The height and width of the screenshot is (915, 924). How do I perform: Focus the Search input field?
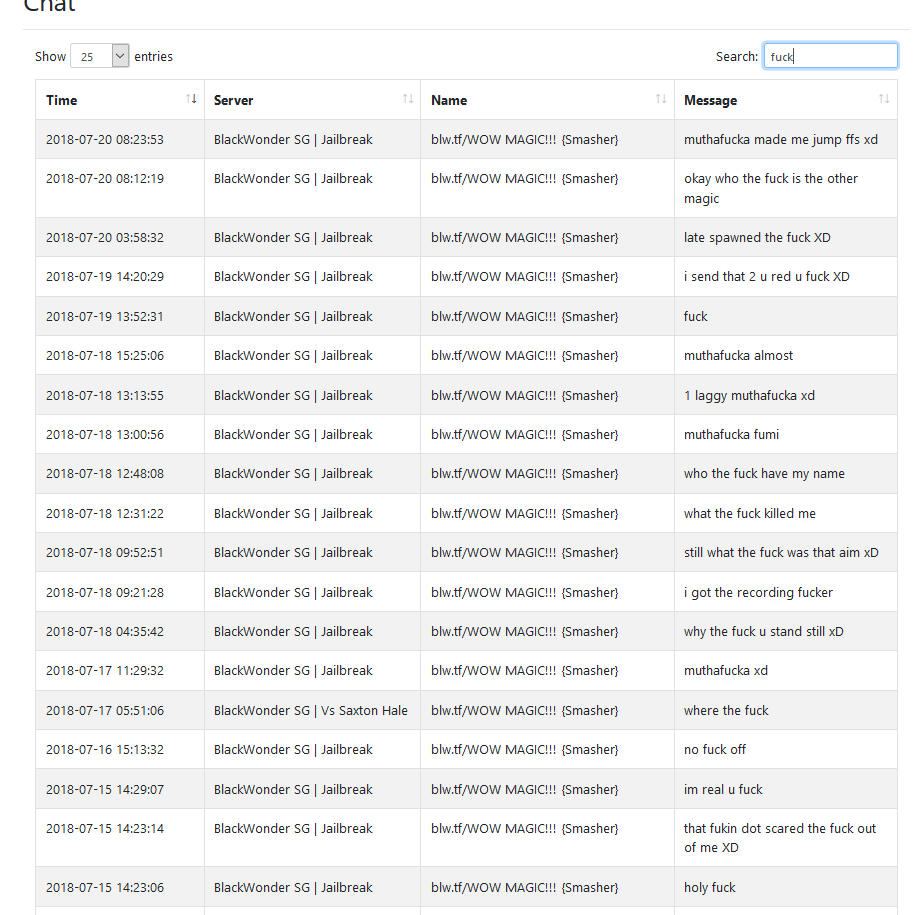click(830, 56)
